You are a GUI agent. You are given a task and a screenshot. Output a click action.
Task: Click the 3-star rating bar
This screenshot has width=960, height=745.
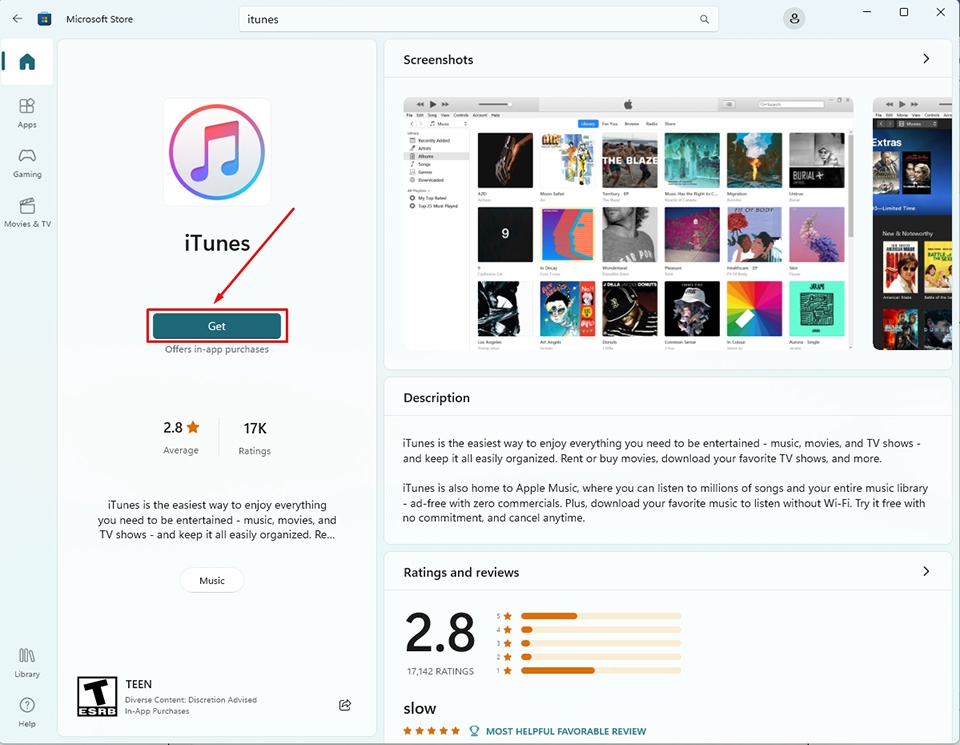click(x=601, y=643)
